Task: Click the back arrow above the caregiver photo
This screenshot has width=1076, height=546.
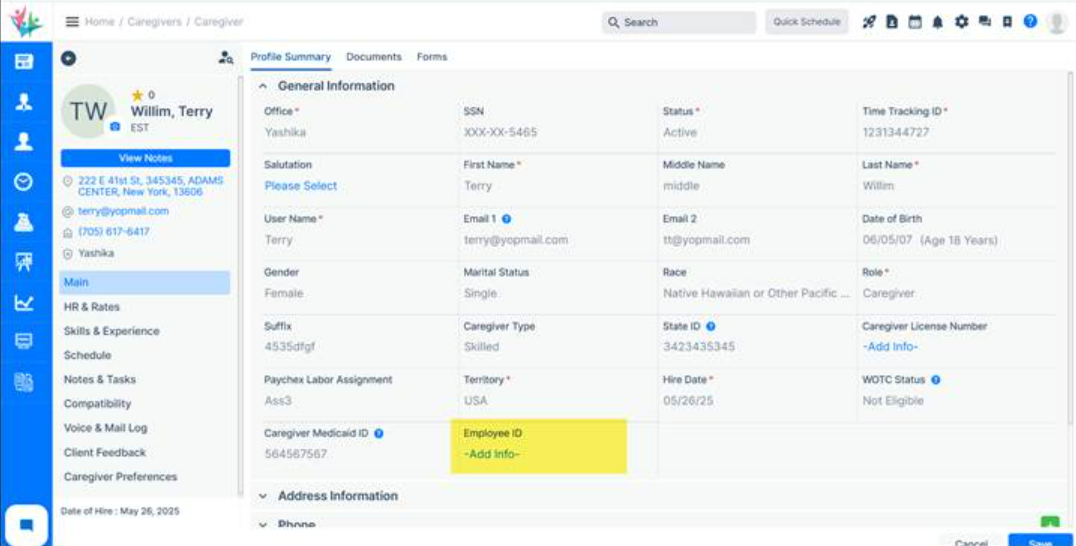Action: pyautogui.click(x=69, y=58)
